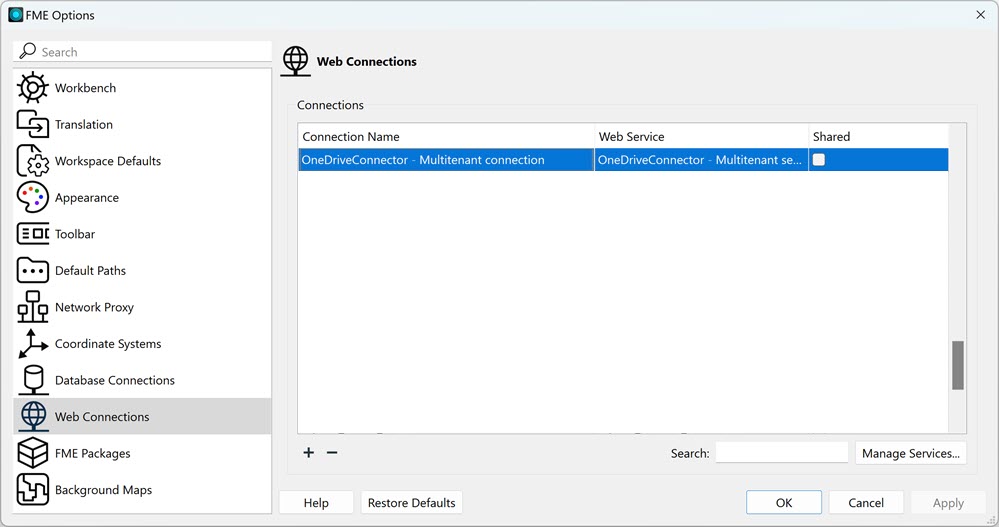Click 'OneDriveConnector - Multitenant se...' web service cell
999x527 pixels.
click(701, 159)
